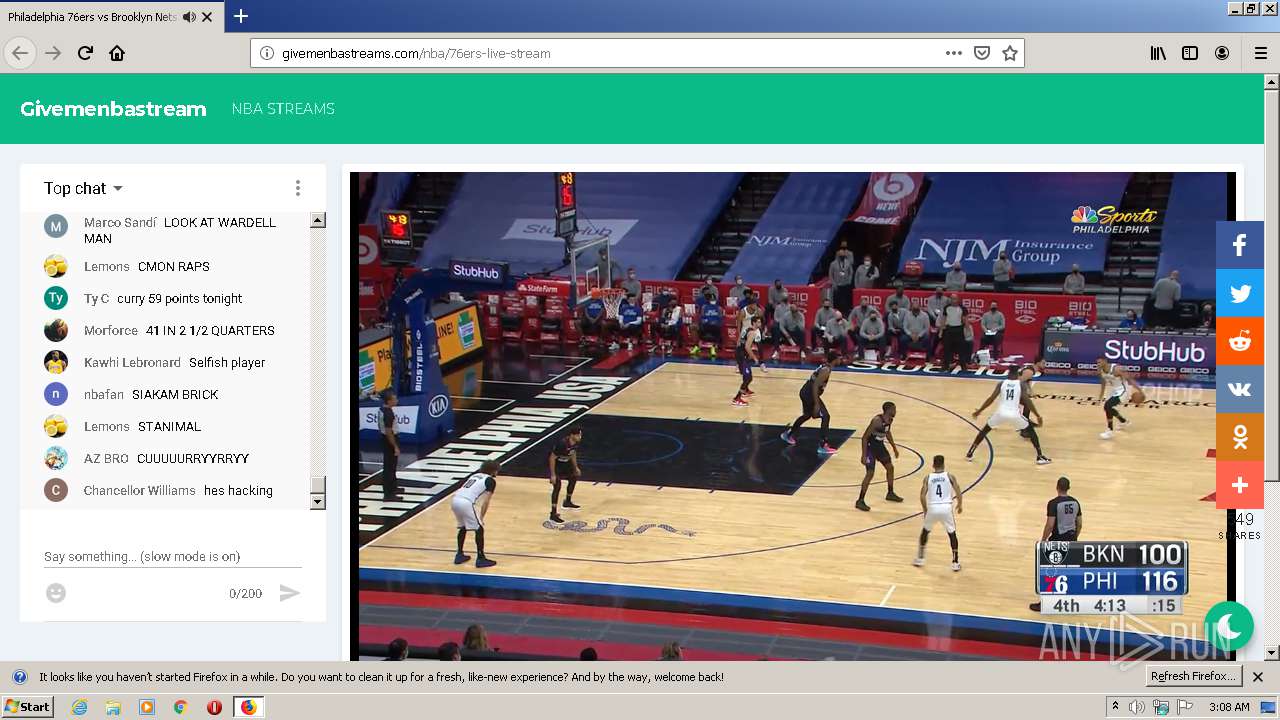
Task: Open Firefox account icon
Action: point(1222,53)
